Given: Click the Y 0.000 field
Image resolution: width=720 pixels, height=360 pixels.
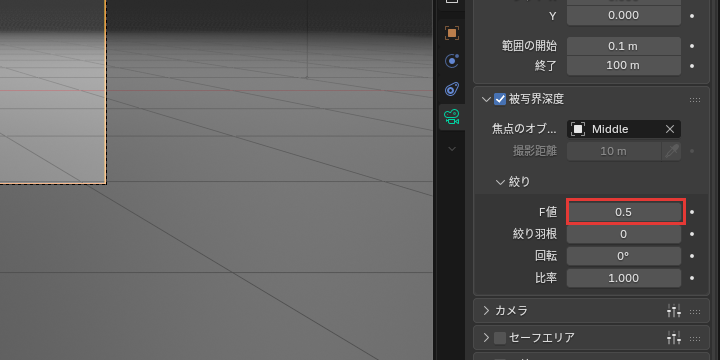Looking at the screenshot, I should (624, 16).
